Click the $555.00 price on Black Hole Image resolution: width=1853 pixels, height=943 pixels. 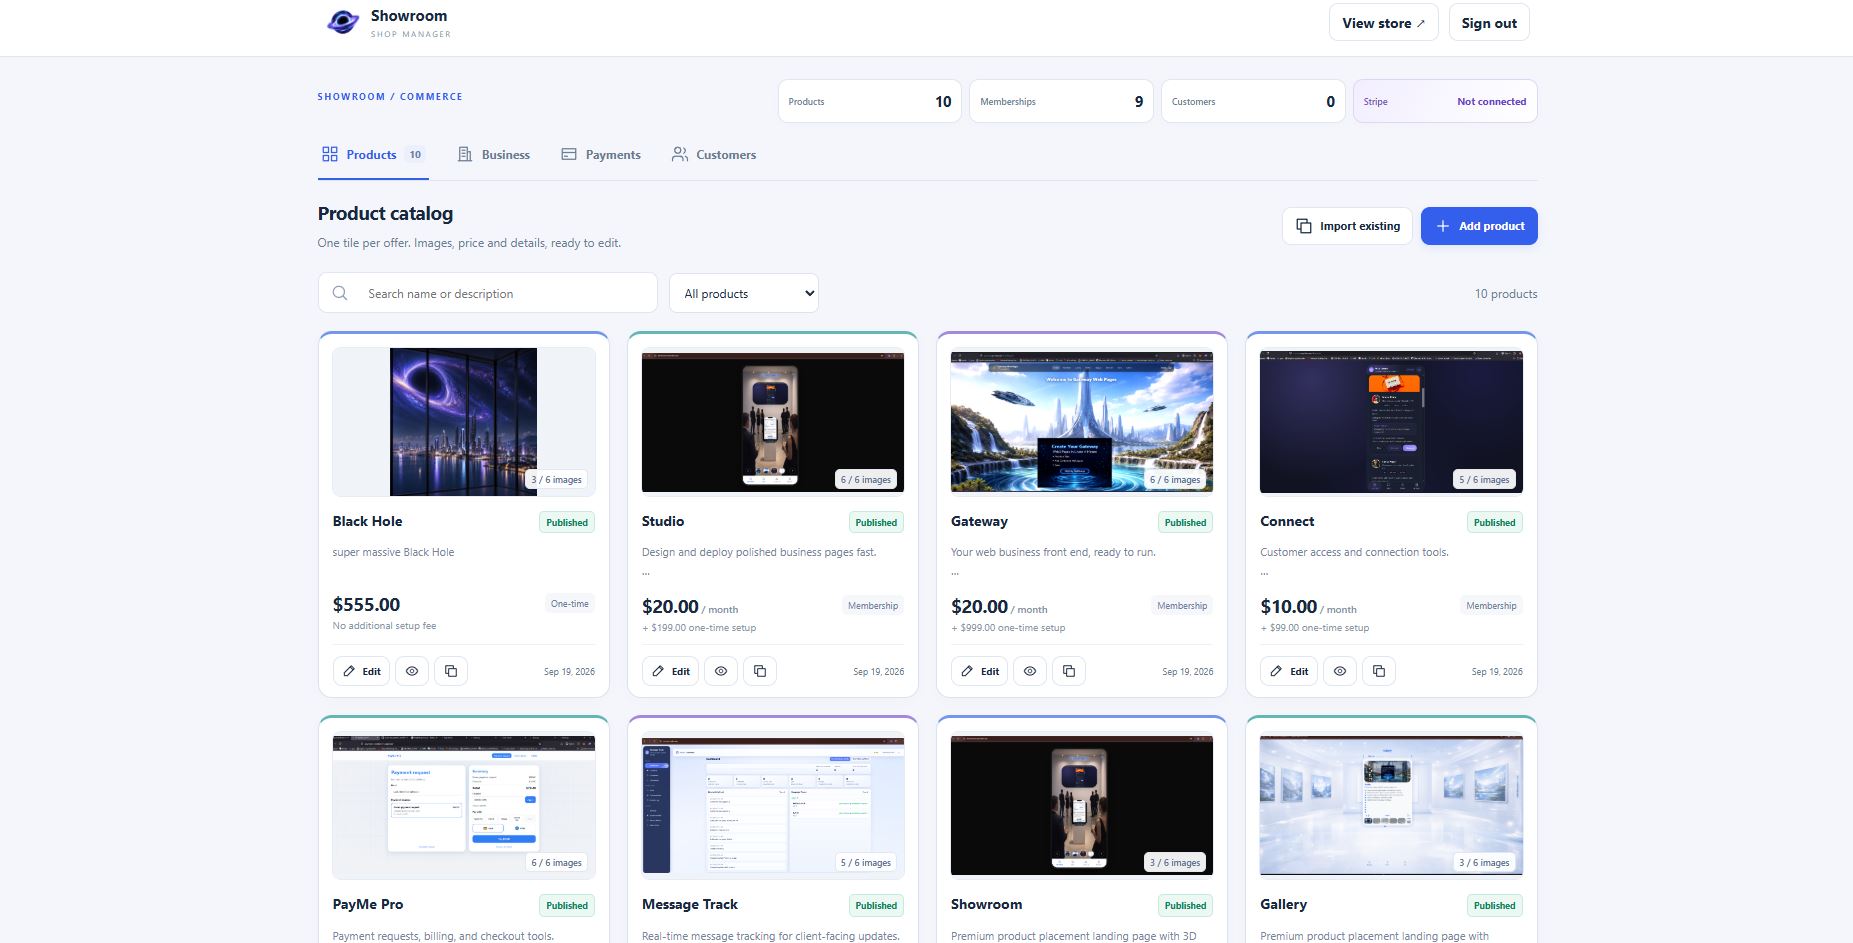point(366,604)
